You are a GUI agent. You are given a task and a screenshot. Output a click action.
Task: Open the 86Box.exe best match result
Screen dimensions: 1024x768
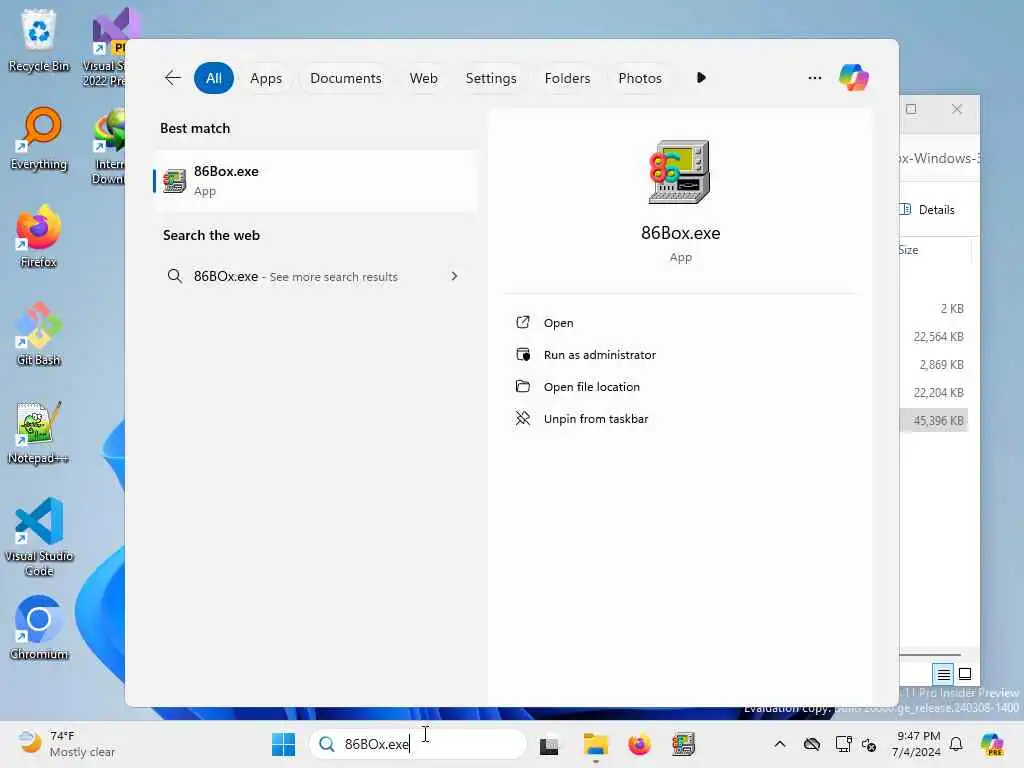click(x=316, y=181)
